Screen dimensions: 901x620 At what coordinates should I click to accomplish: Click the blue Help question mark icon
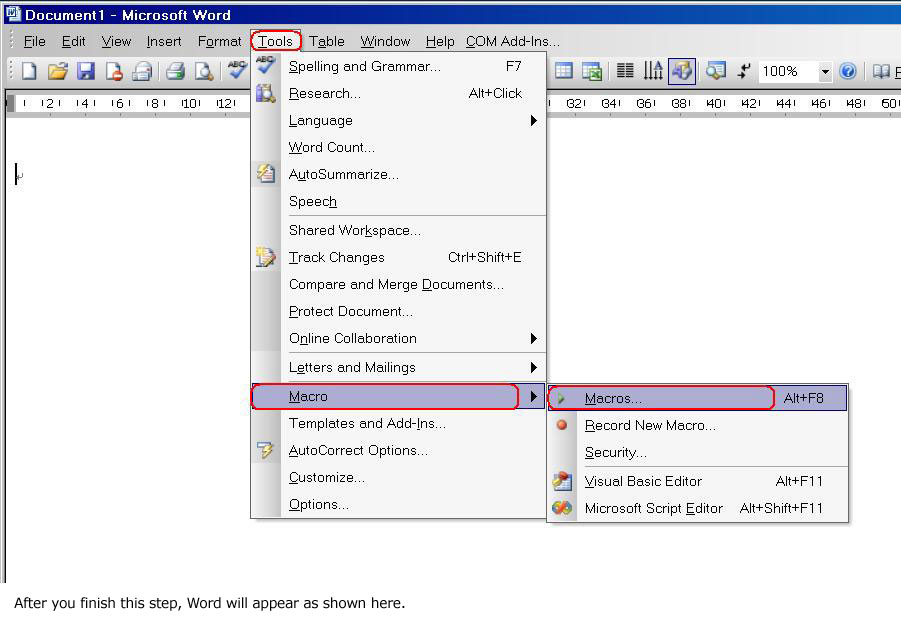coord(848,71)
